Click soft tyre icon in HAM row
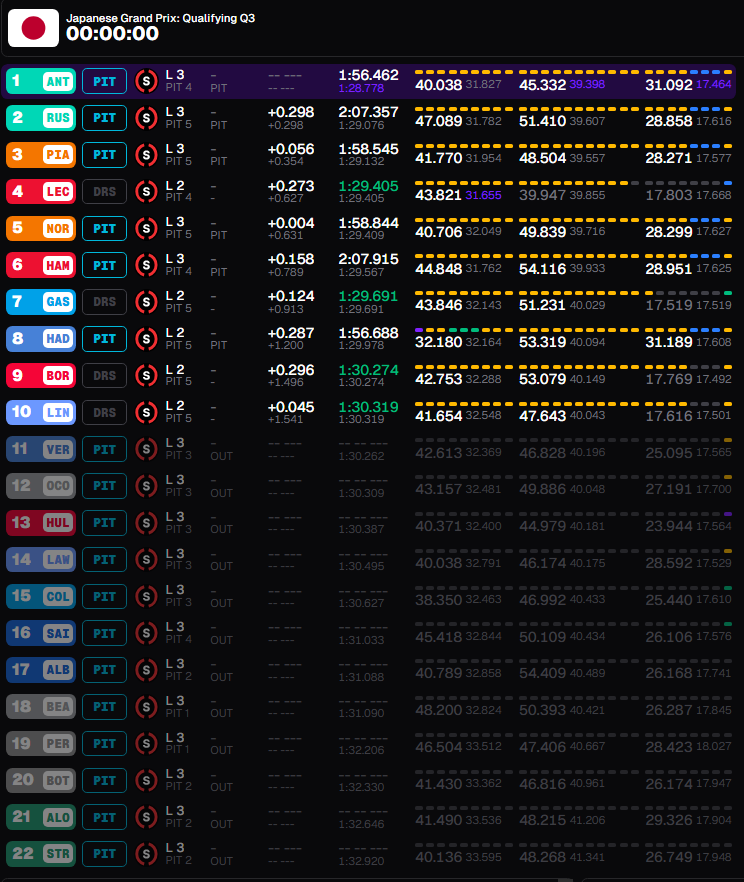The height and width of the screenshot is (882, 744). 146,266
